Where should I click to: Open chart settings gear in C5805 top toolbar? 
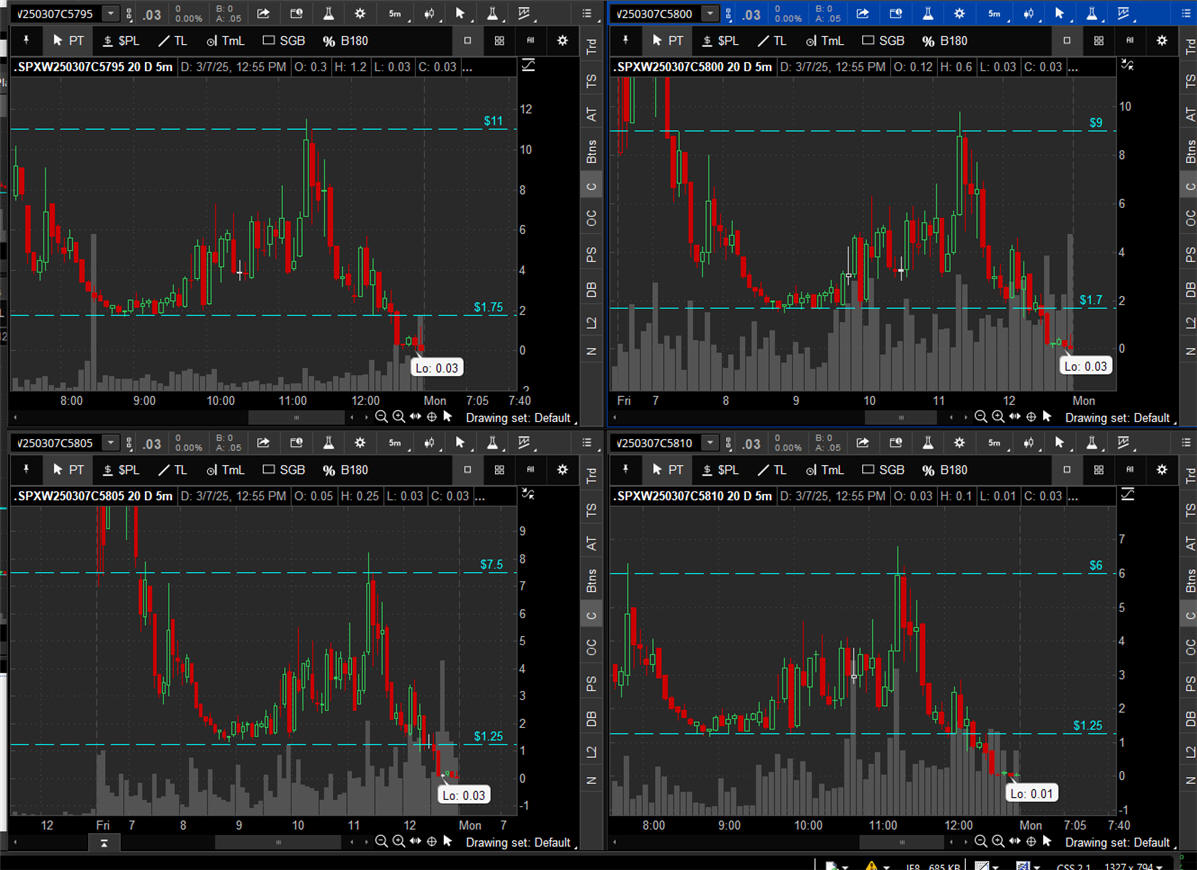click(x=360, y=443)
